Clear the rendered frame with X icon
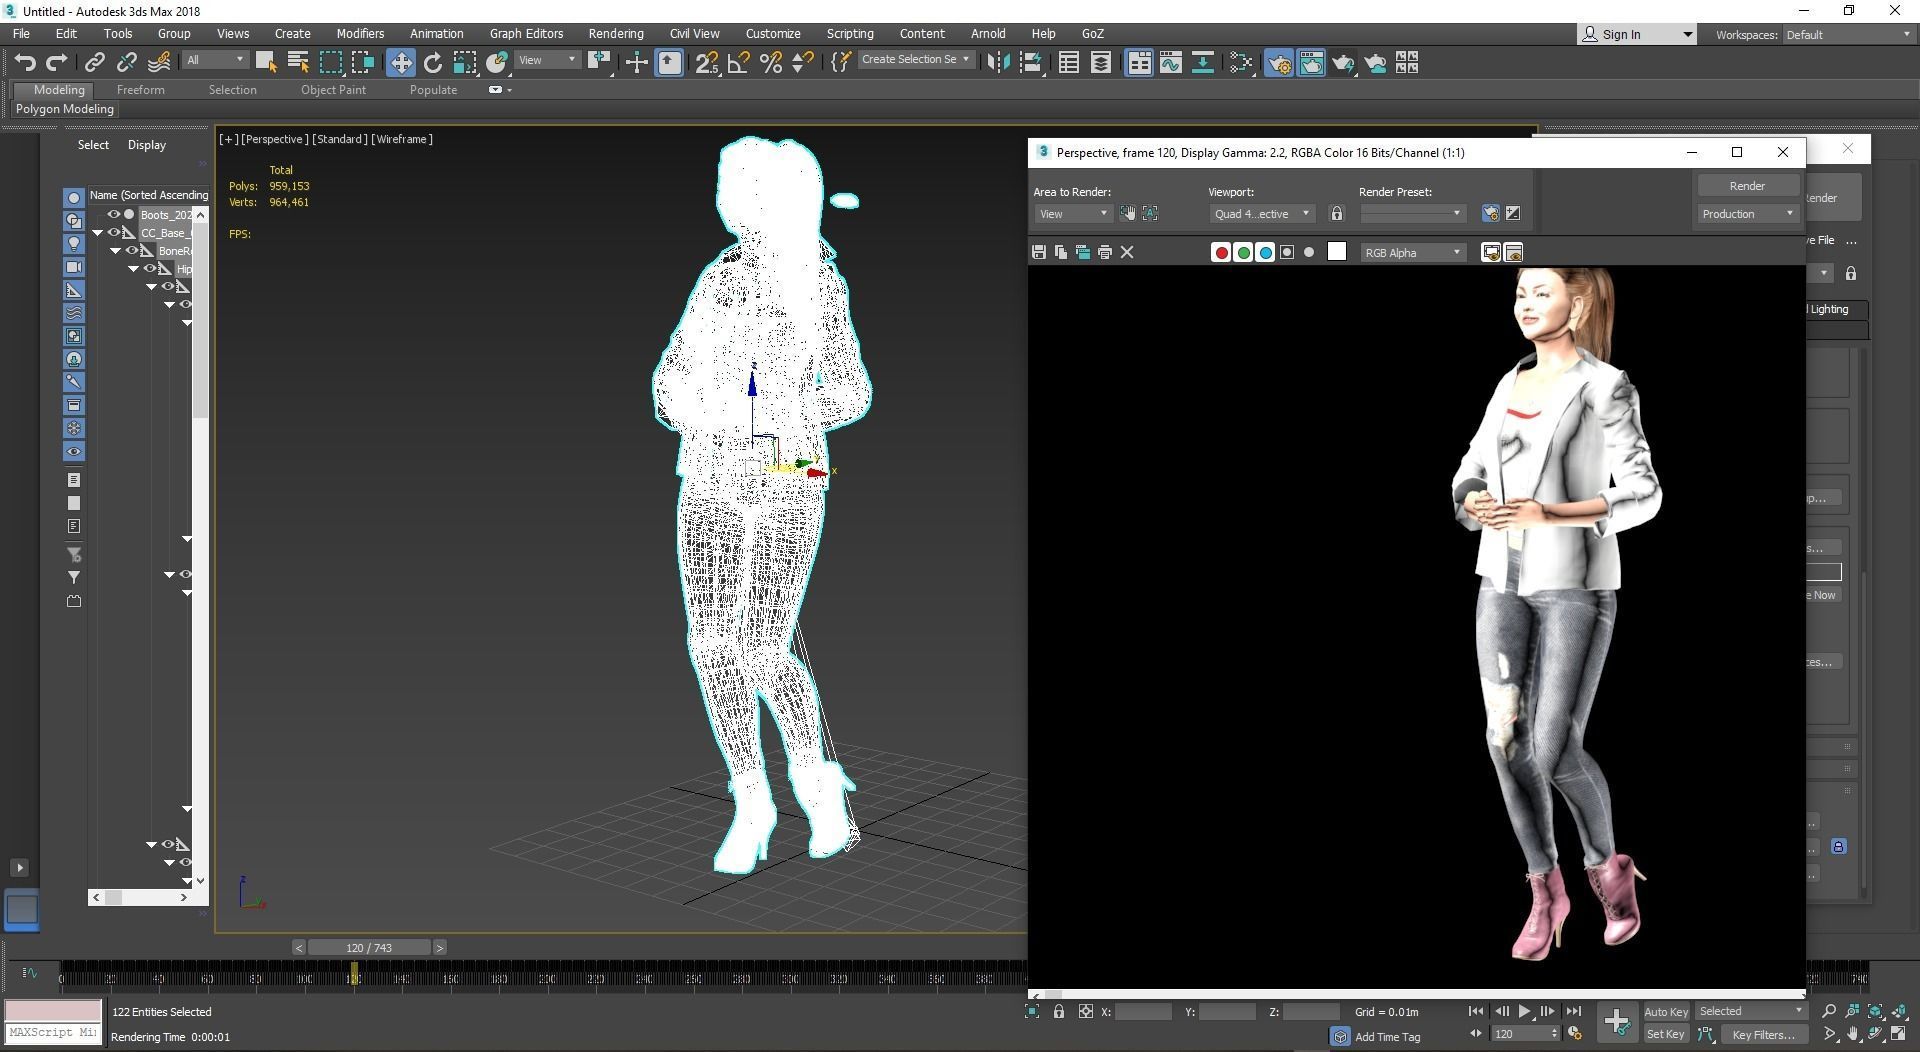The height and width of the screenshot is (1052, 1920). tap(1127, 252)
